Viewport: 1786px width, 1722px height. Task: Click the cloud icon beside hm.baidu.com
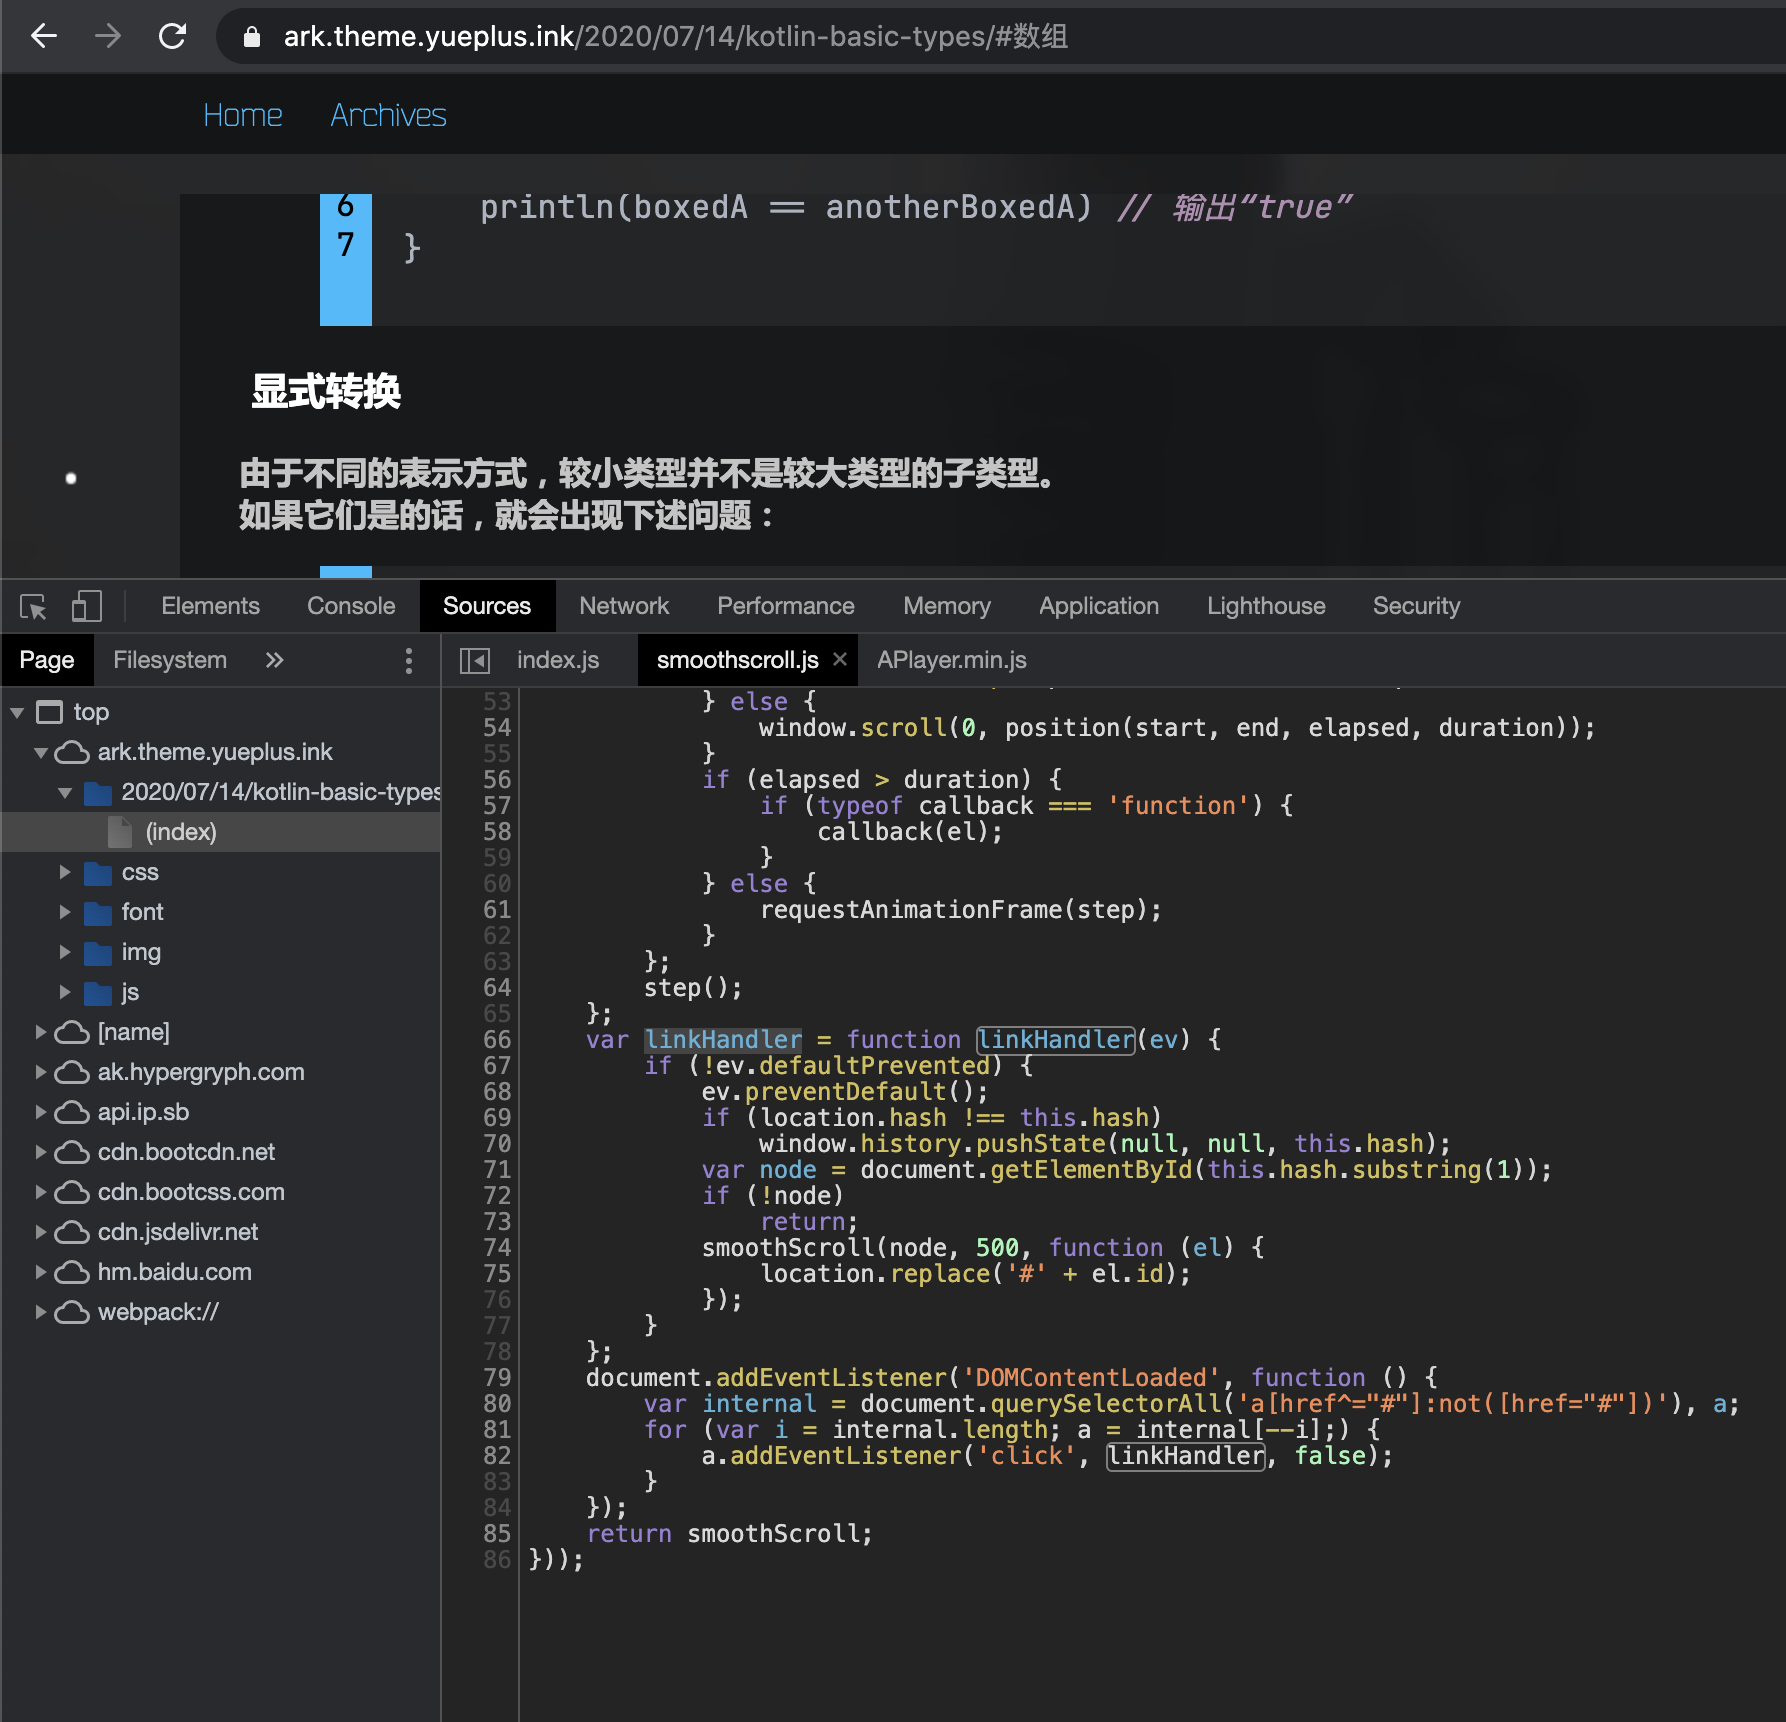tap(72, 1272)
